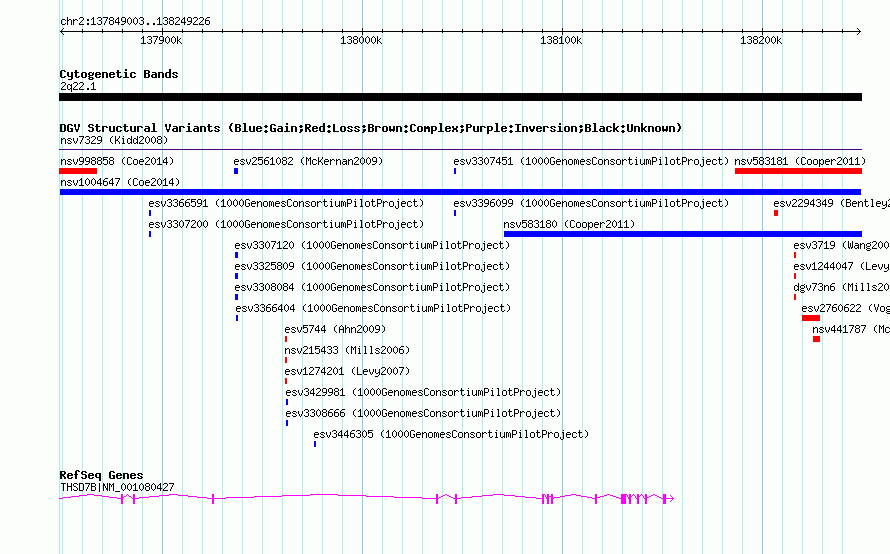Screen dimensions: 890x554
Task: Click the blue nsv583180 gain bar
Action: pyautogui.click(x=683, y=234)
